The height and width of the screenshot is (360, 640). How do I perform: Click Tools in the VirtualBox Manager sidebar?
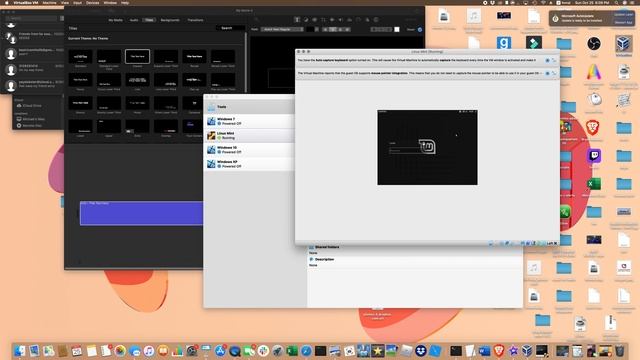(249, 107)
